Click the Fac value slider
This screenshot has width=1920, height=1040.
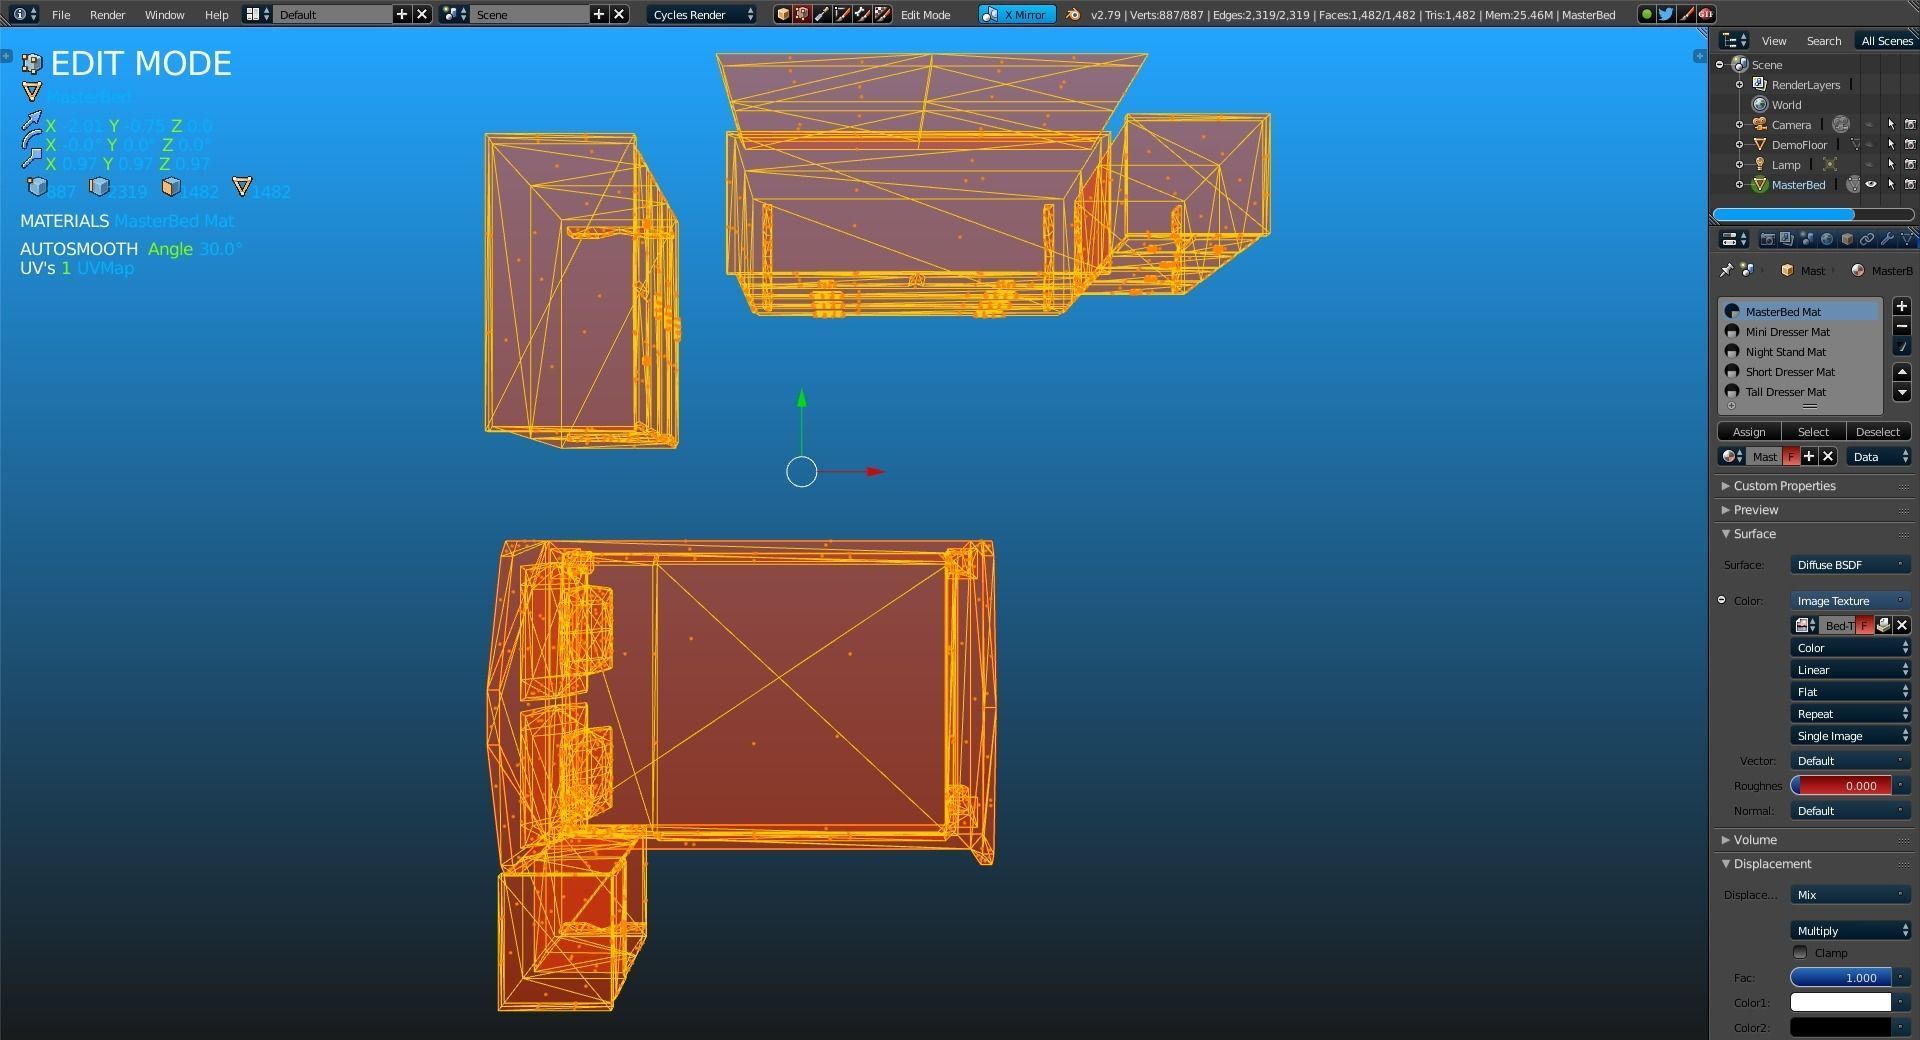(1841, 977)
